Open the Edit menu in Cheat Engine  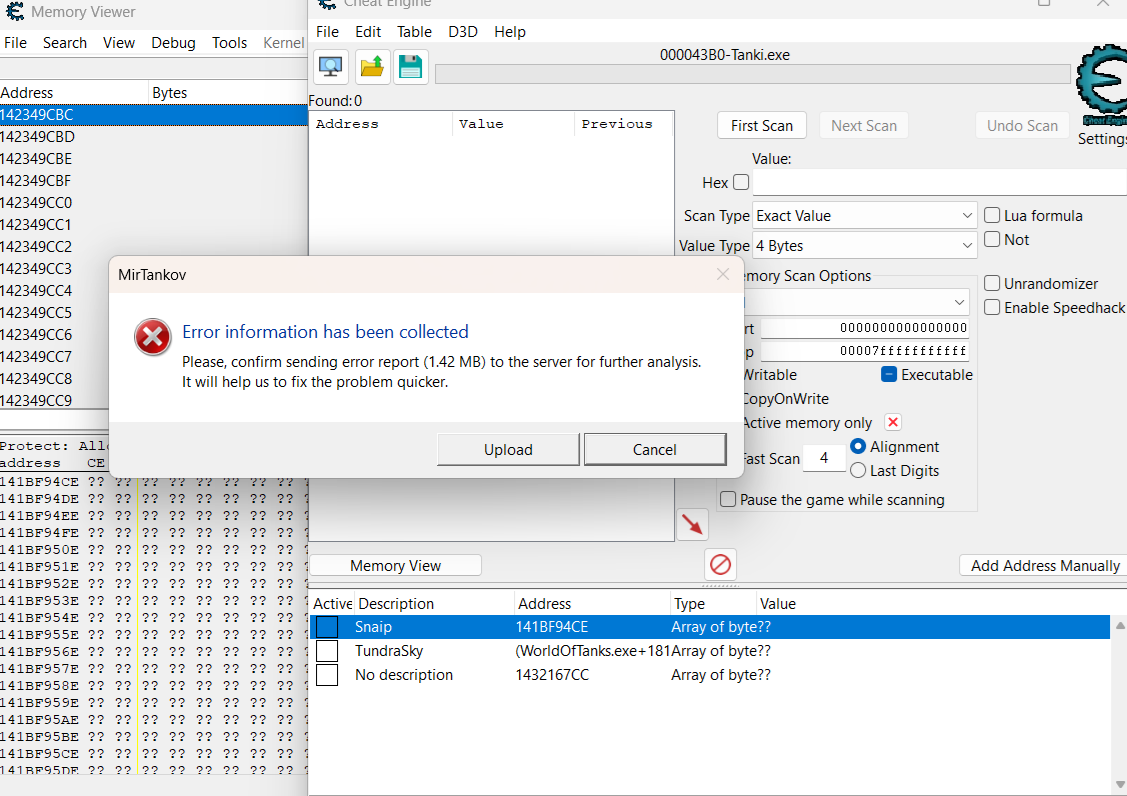click(x=368, y=32)
